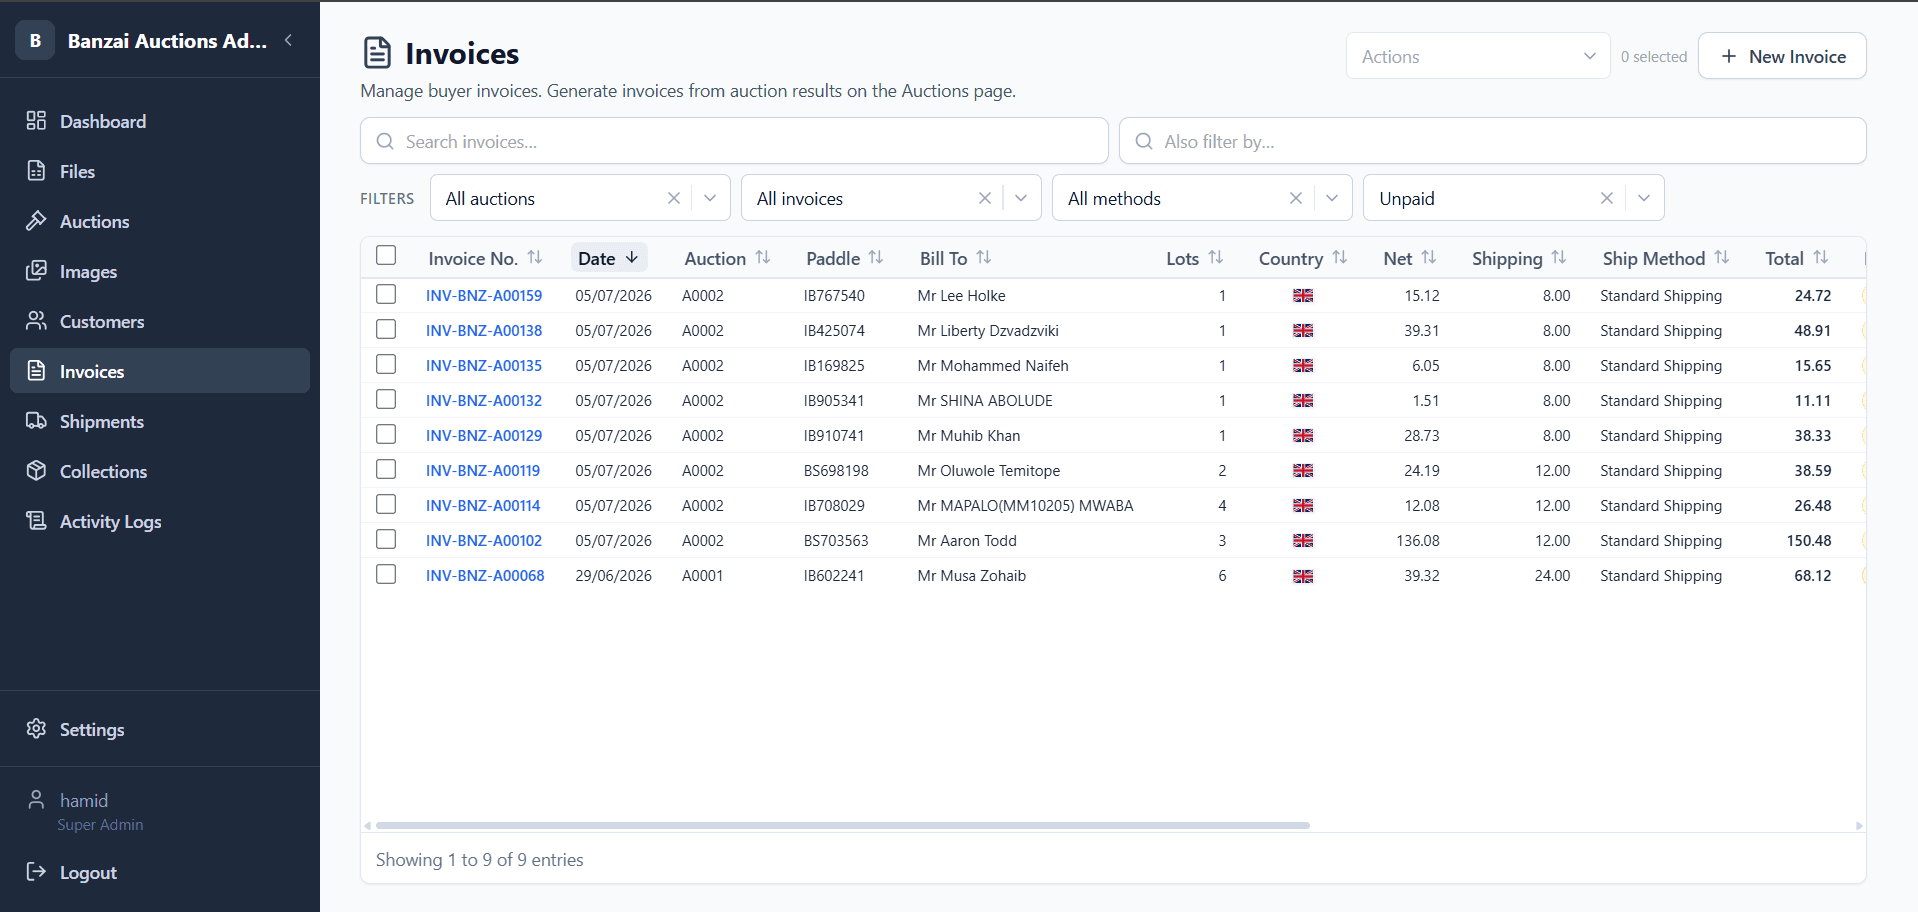Check invoice INV-BNZ-A00159 row checkbox
Viewport: 1918px width, 912px height.
tap(386, 294)
